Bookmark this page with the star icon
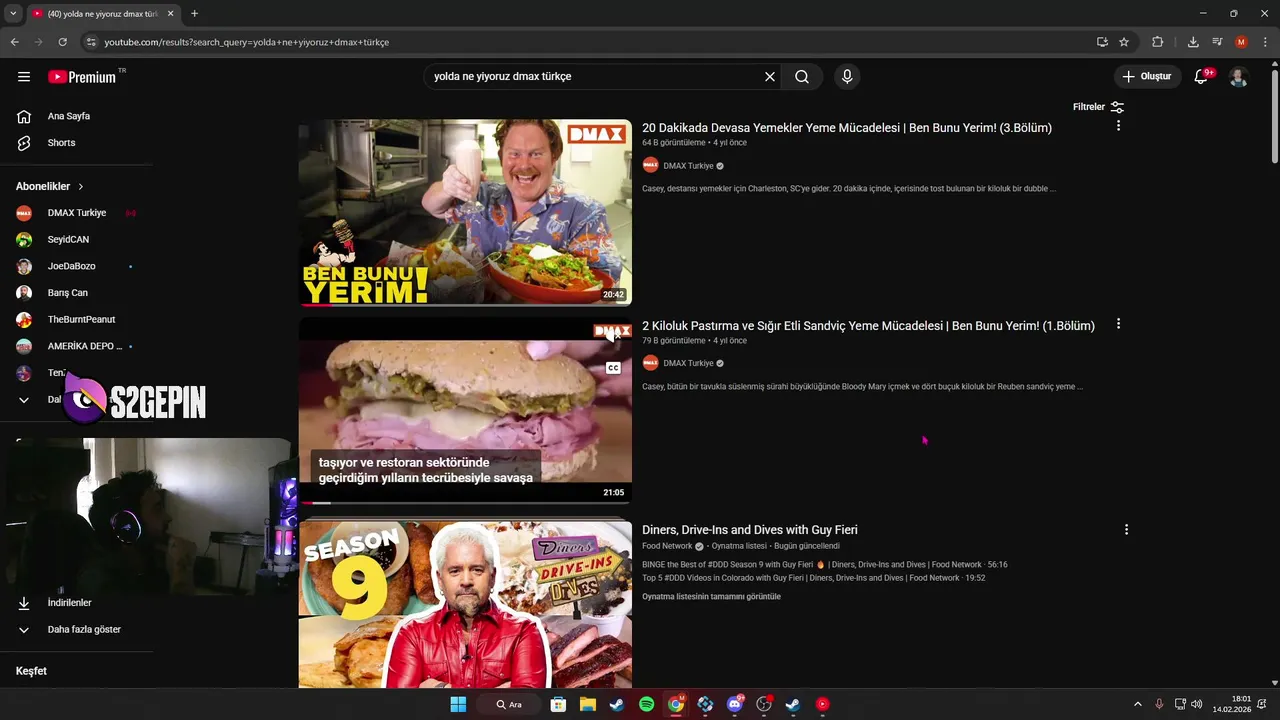The height and width of the screenshot is (720, 1280). pos(1124,42)
